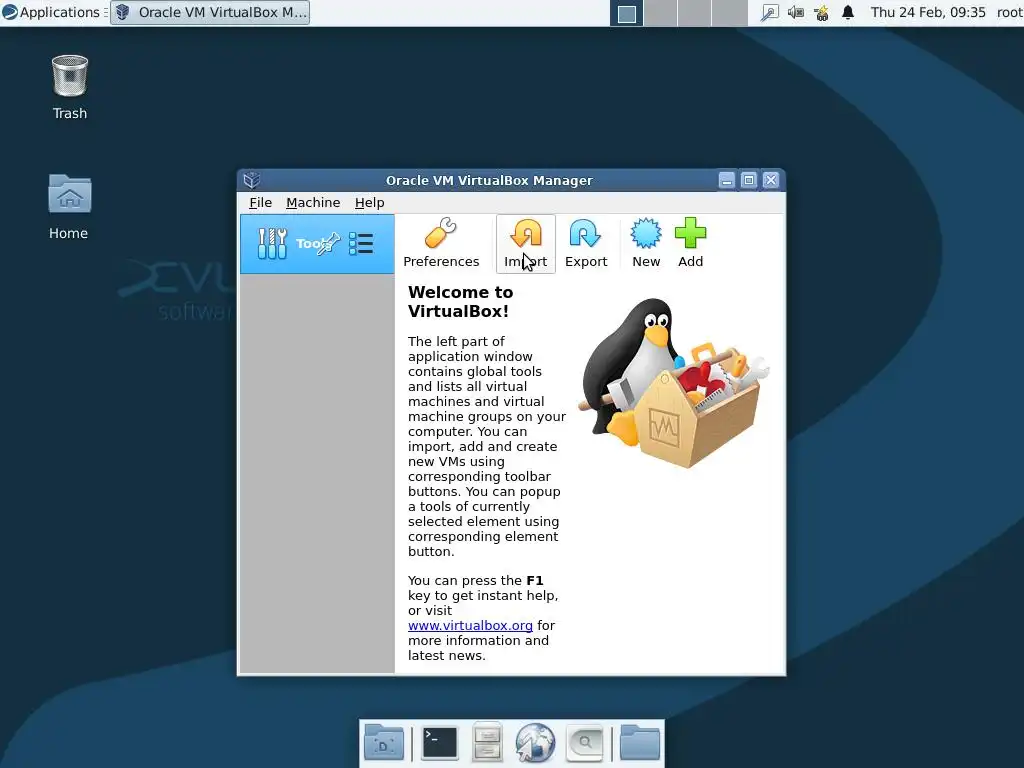
Task: Close the VirtualBox Manager window
Action: [x=771, y=180]
